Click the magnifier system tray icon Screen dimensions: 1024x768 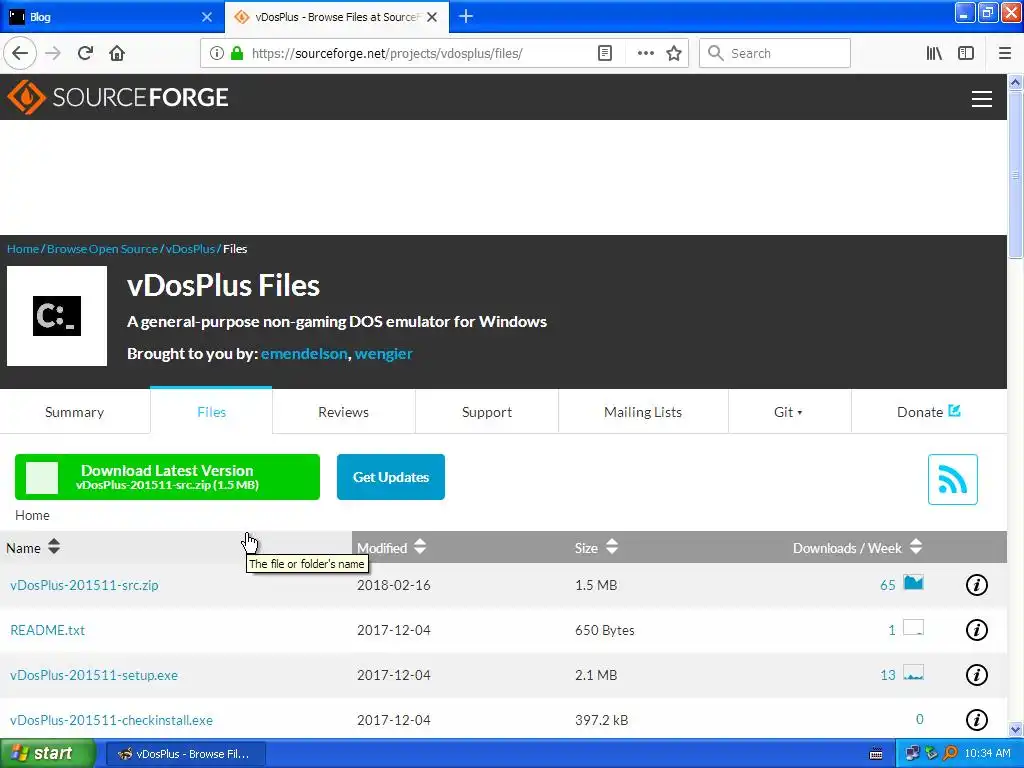[x=950, y=754]
